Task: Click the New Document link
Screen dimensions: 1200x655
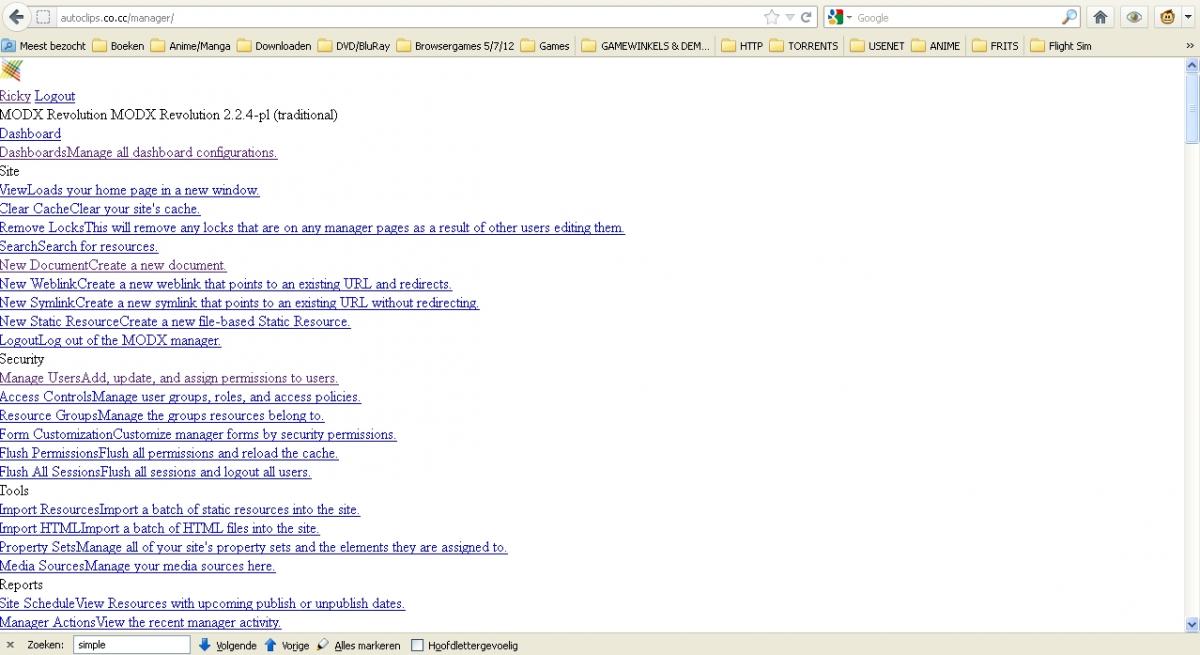Action: pyautogui.click(x=113, y=266)
